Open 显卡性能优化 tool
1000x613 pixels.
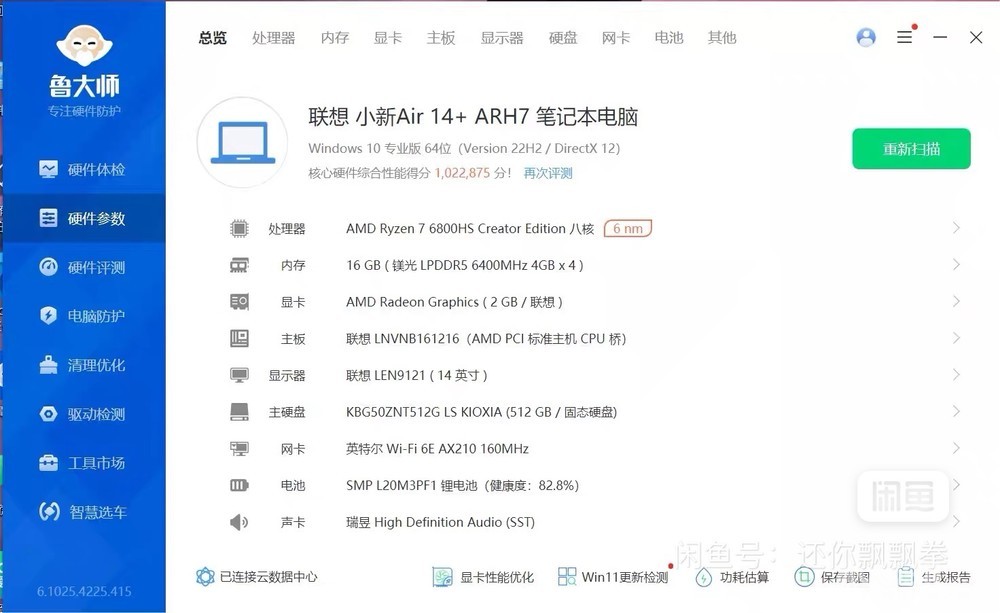tap(484, 577)
